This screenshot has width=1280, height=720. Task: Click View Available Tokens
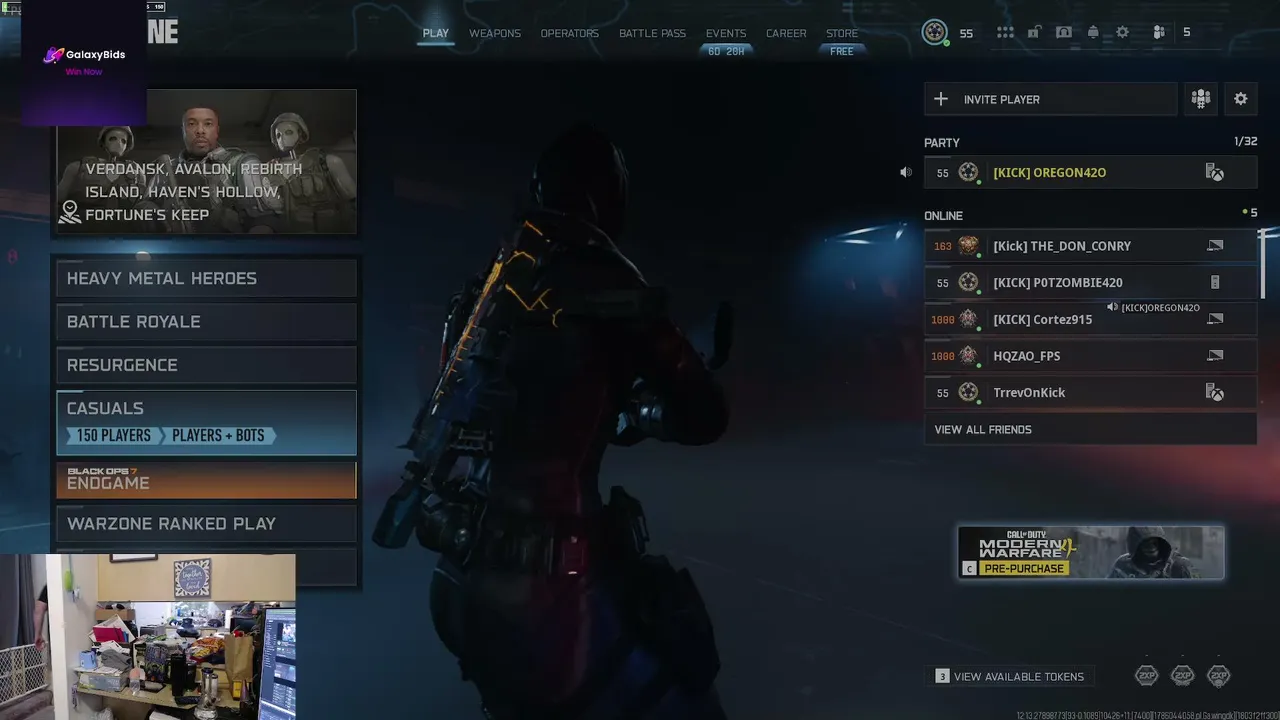[x=1010, y=677]
